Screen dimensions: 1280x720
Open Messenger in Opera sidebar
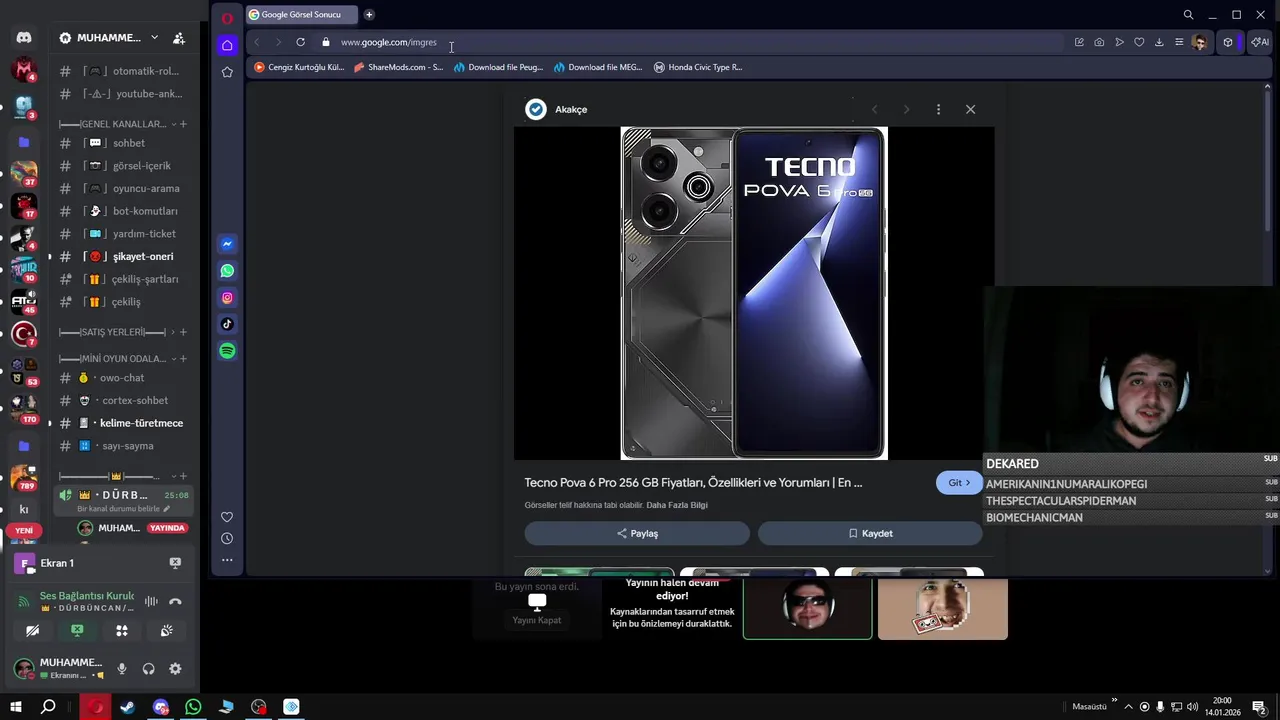point(227,244)
